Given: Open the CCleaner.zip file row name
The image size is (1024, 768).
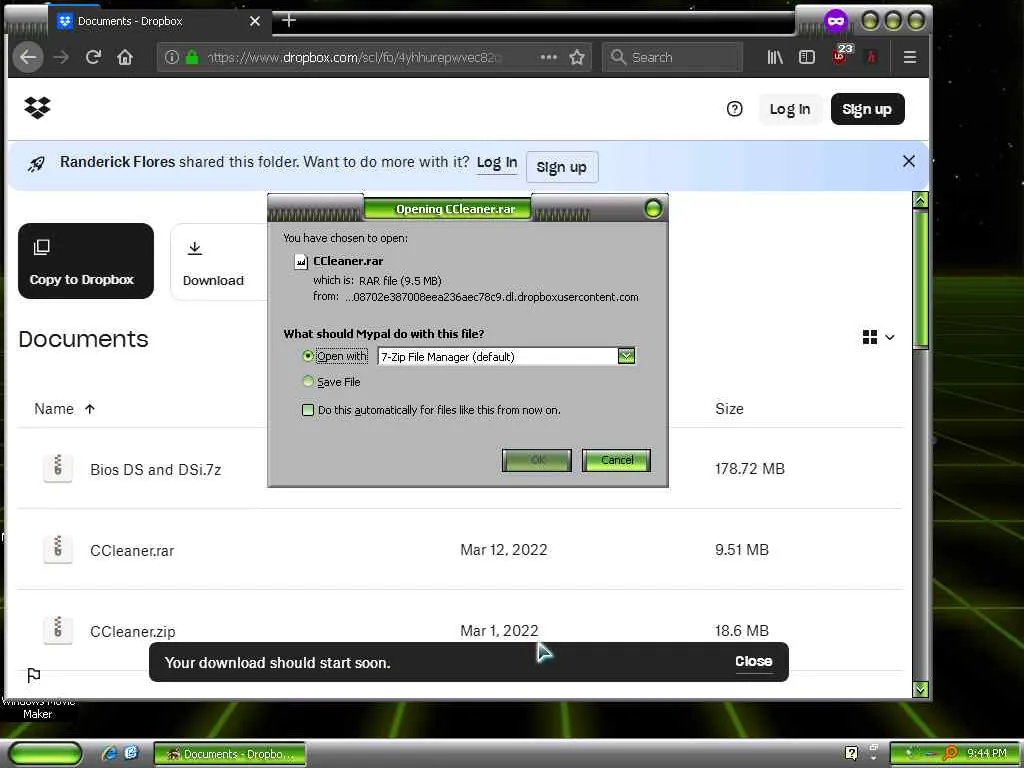Looking at the screenshot, I should coord(133,632).
